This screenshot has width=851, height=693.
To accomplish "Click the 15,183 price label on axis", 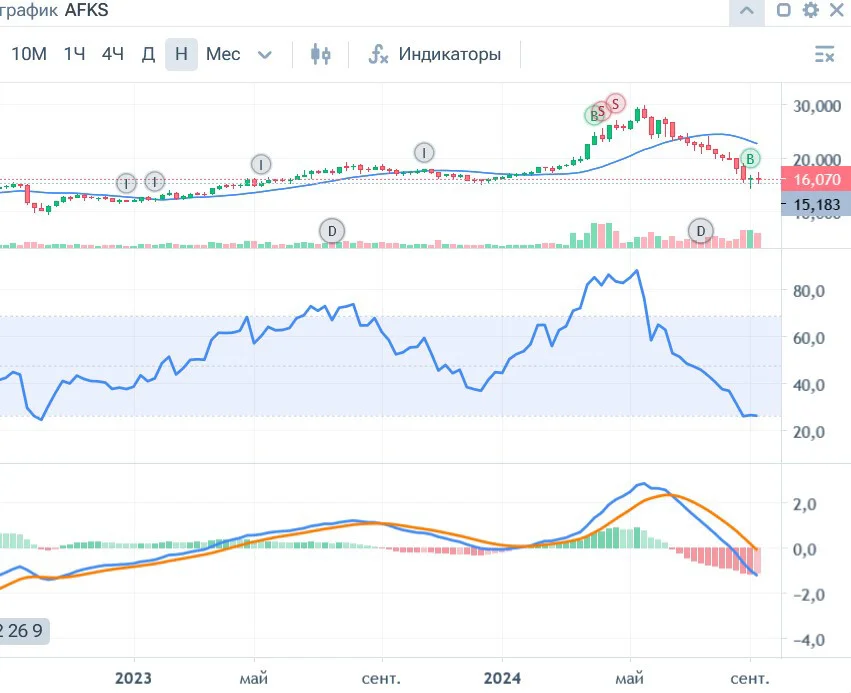I will [x=816, y=205].
